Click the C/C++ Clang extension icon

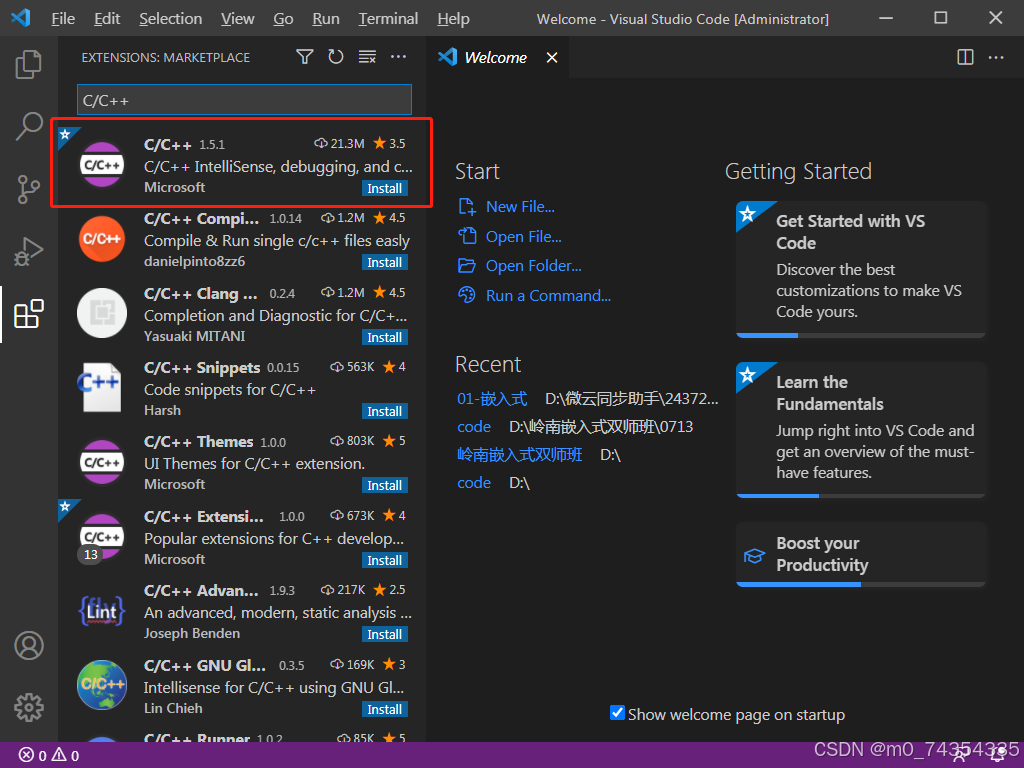click(102, 313)
